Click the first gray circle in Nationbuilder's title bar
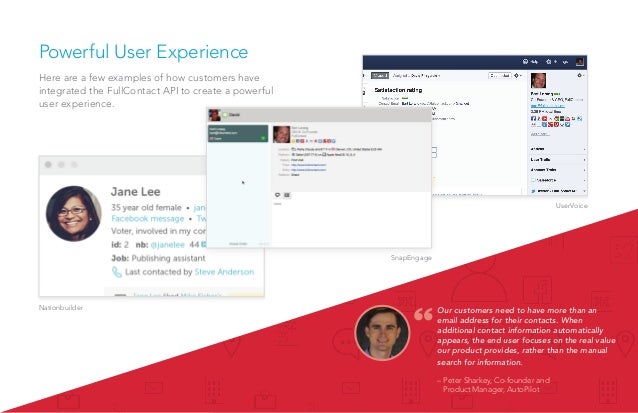This screenshot has height=413, width=638. [48, 164]
